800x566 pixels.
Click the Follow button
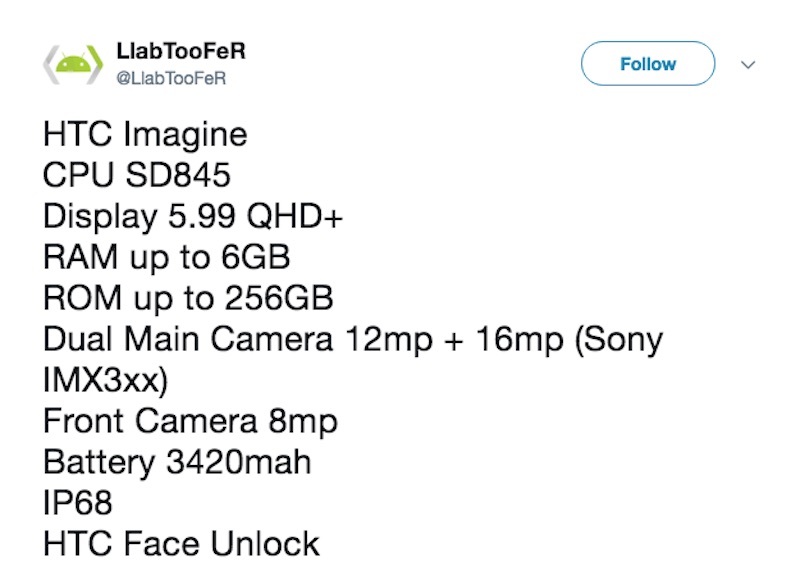tap(647, 64)
